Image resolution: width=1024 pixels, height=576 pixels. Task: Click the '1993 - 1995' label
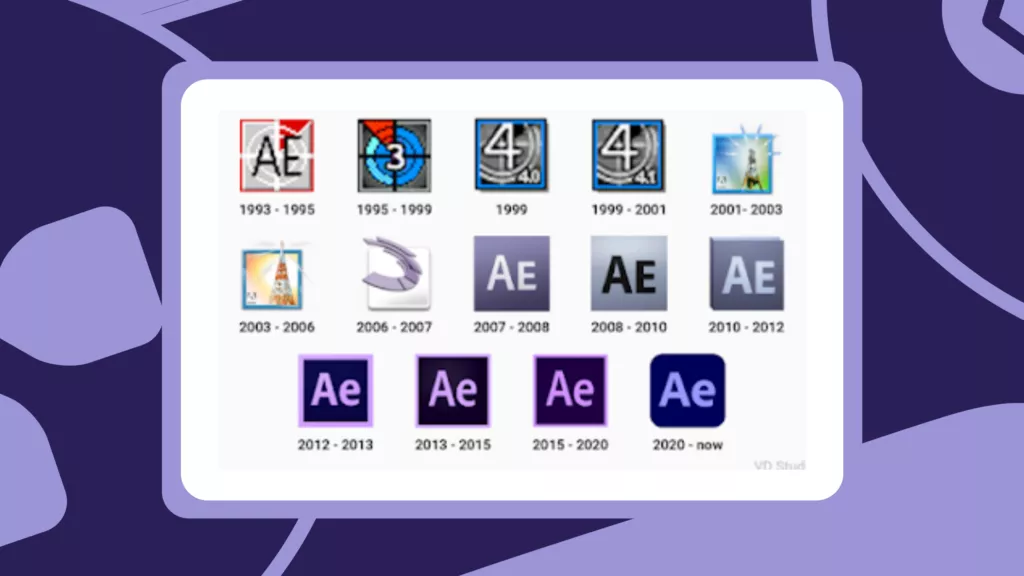click(277, 210)
